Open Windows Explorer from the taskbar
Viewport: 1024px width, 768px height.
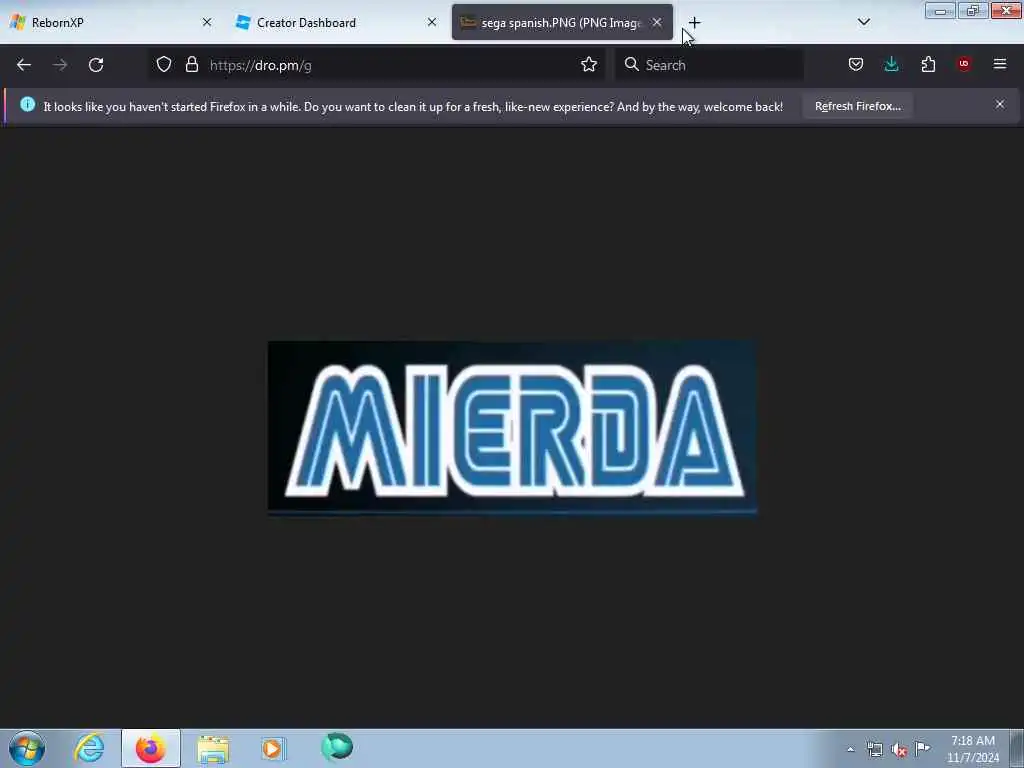[x=213, y=749]
